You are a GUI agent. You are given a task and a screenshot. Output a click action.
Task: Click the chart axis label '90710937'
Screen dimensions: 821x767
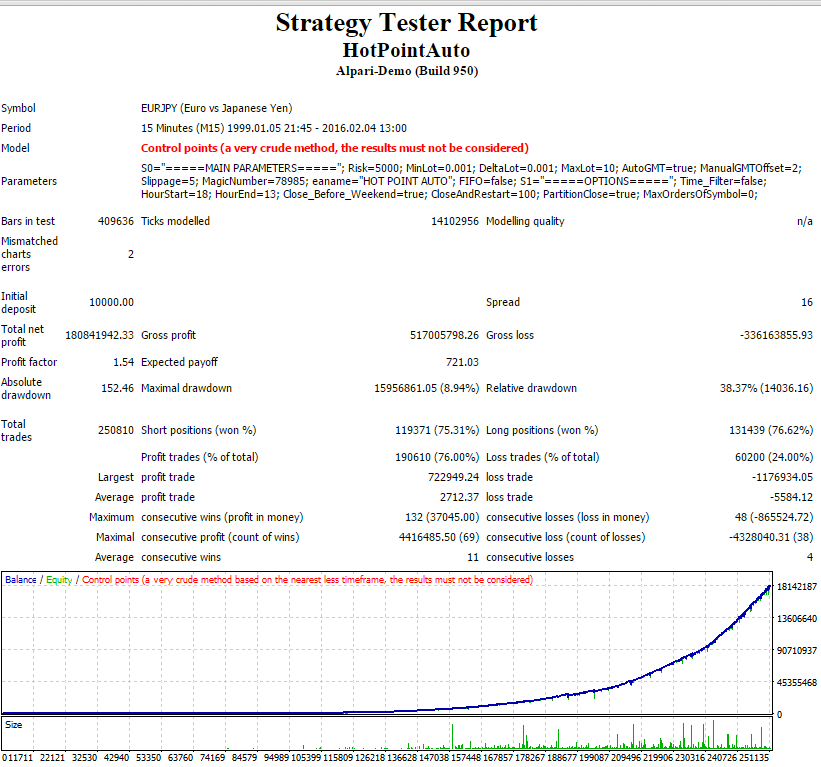click(x=796, y=651)
